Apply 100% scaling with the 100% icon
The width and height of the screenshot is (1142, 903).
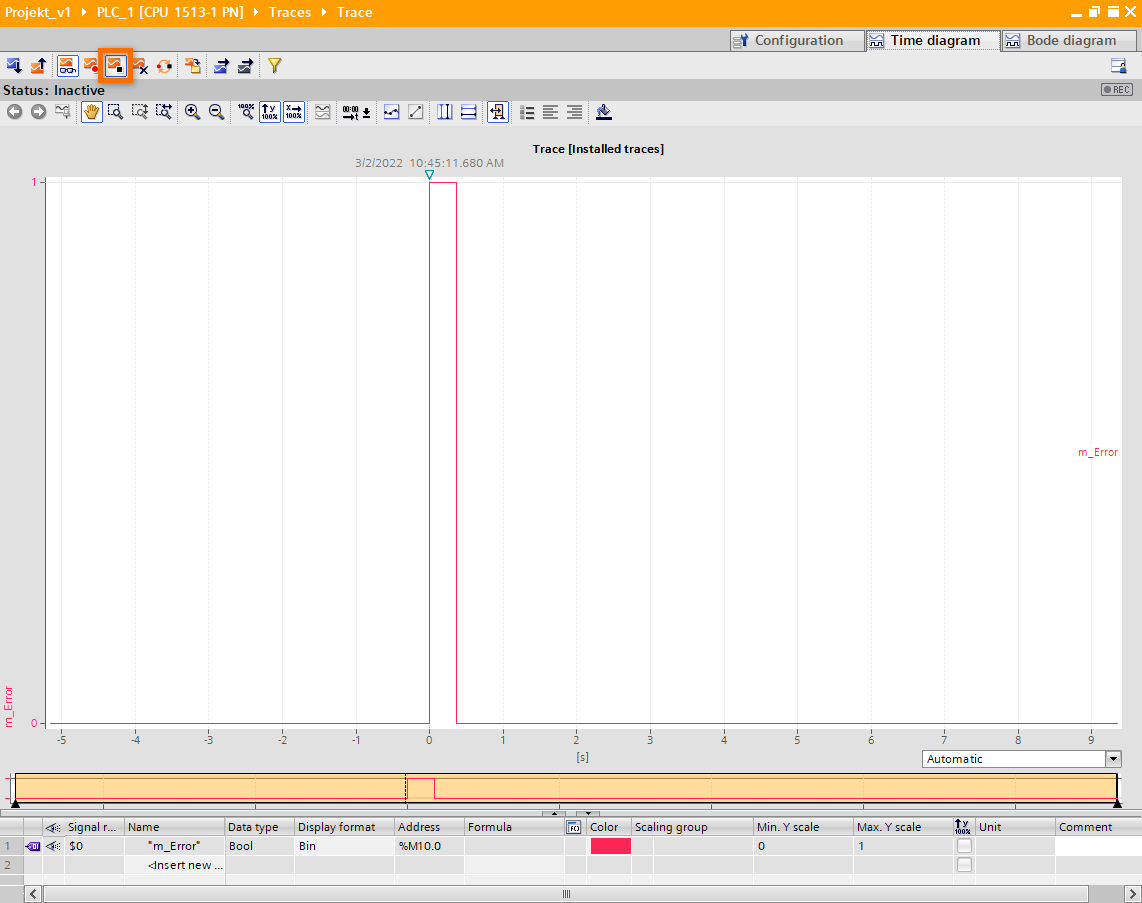246,112
